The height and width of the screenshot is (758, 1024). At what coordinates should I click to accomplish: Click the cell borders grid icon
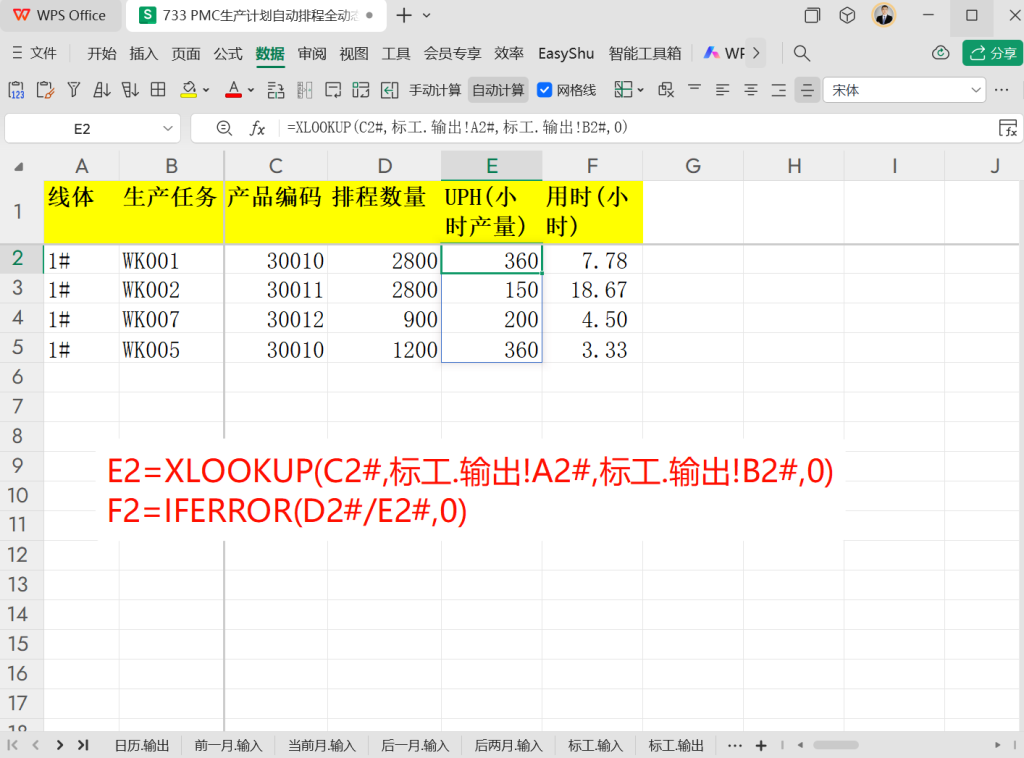(158, 90)
